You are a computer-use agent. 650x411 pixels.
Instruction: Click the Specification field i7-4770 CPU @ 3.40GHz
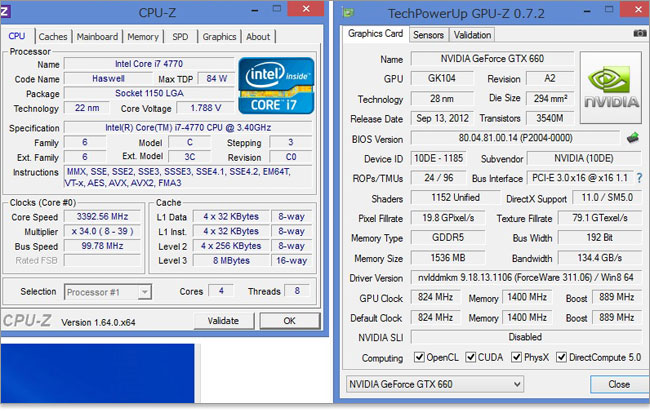[188, 127]
